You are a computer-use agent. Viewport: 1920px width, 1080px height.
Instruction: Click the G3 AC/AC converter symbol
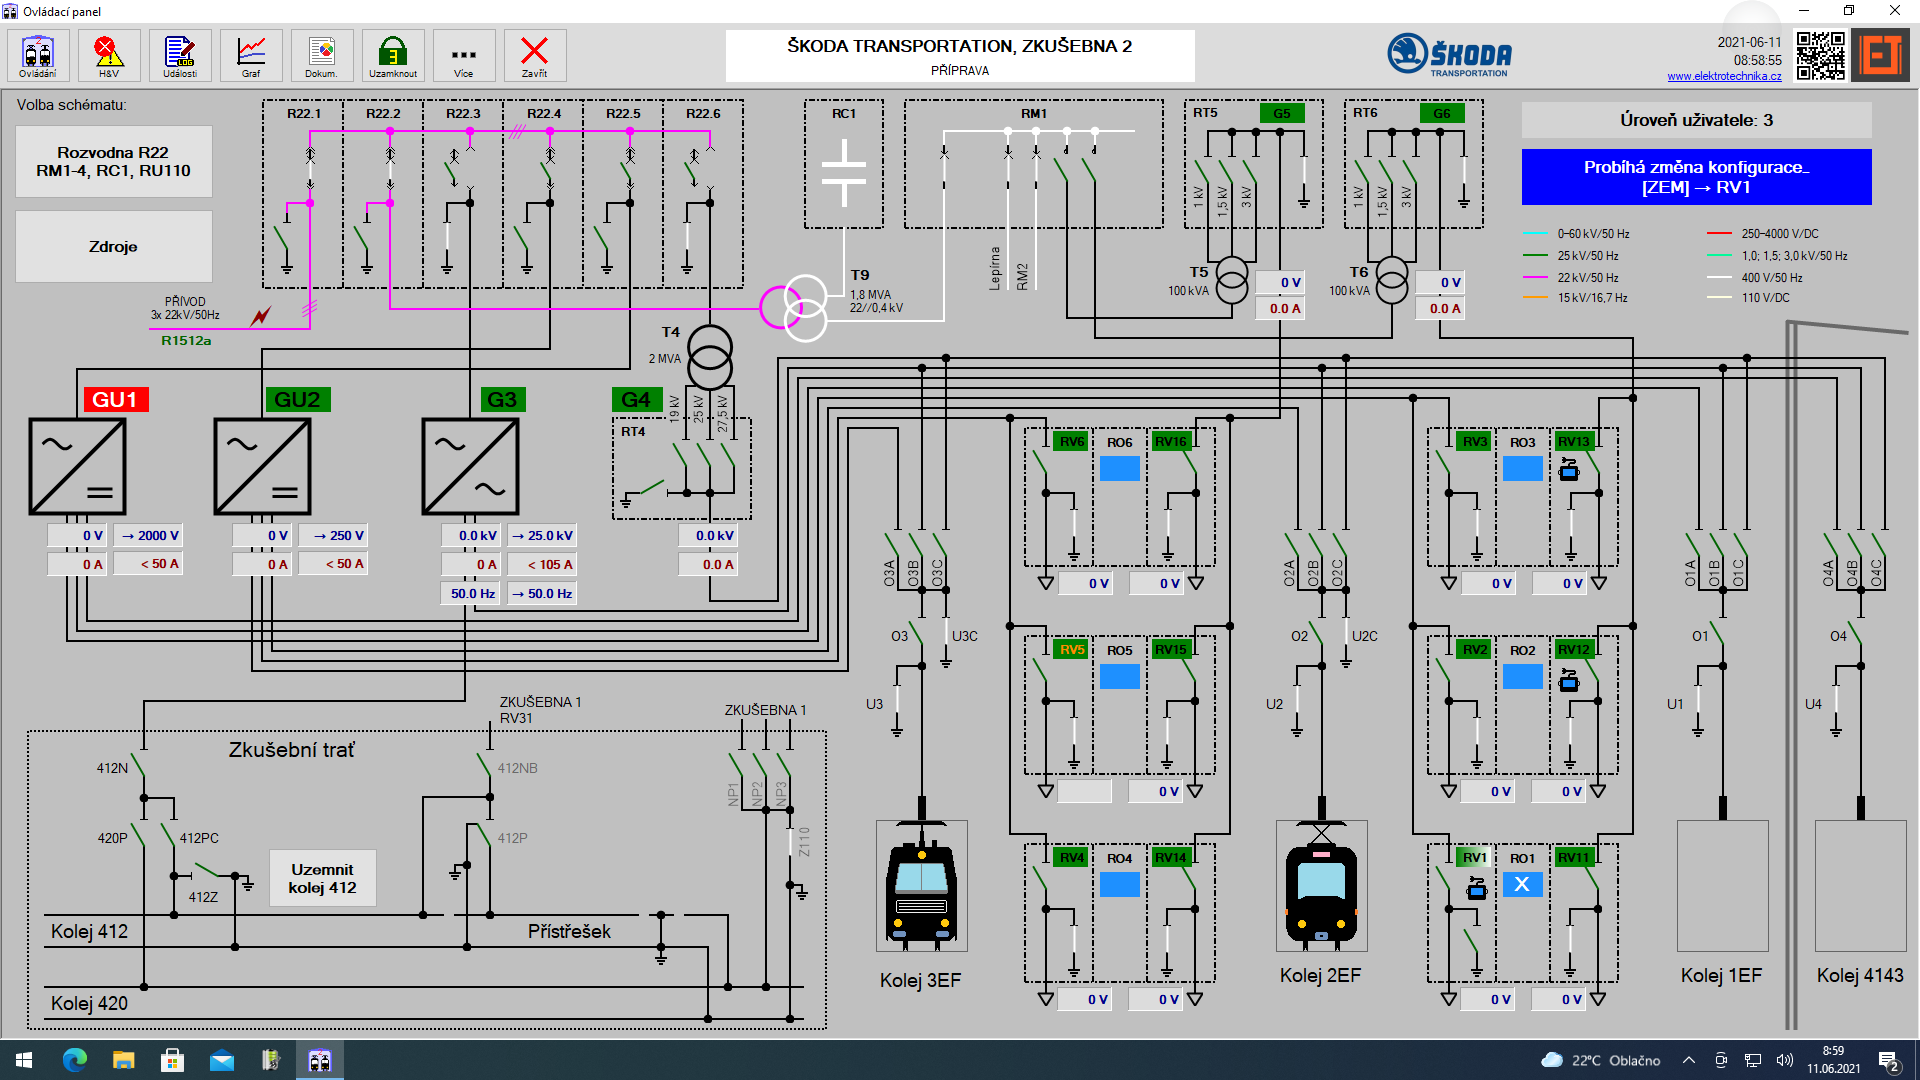[x=470, y=467]
